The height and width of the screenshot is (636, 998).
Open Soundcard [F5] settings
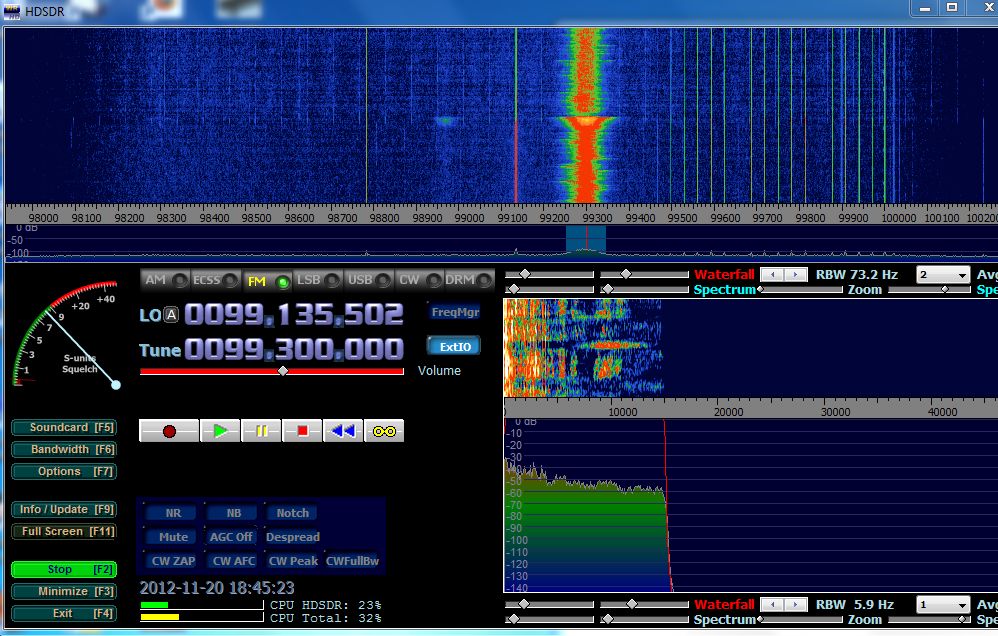click(x=64, y=427)
